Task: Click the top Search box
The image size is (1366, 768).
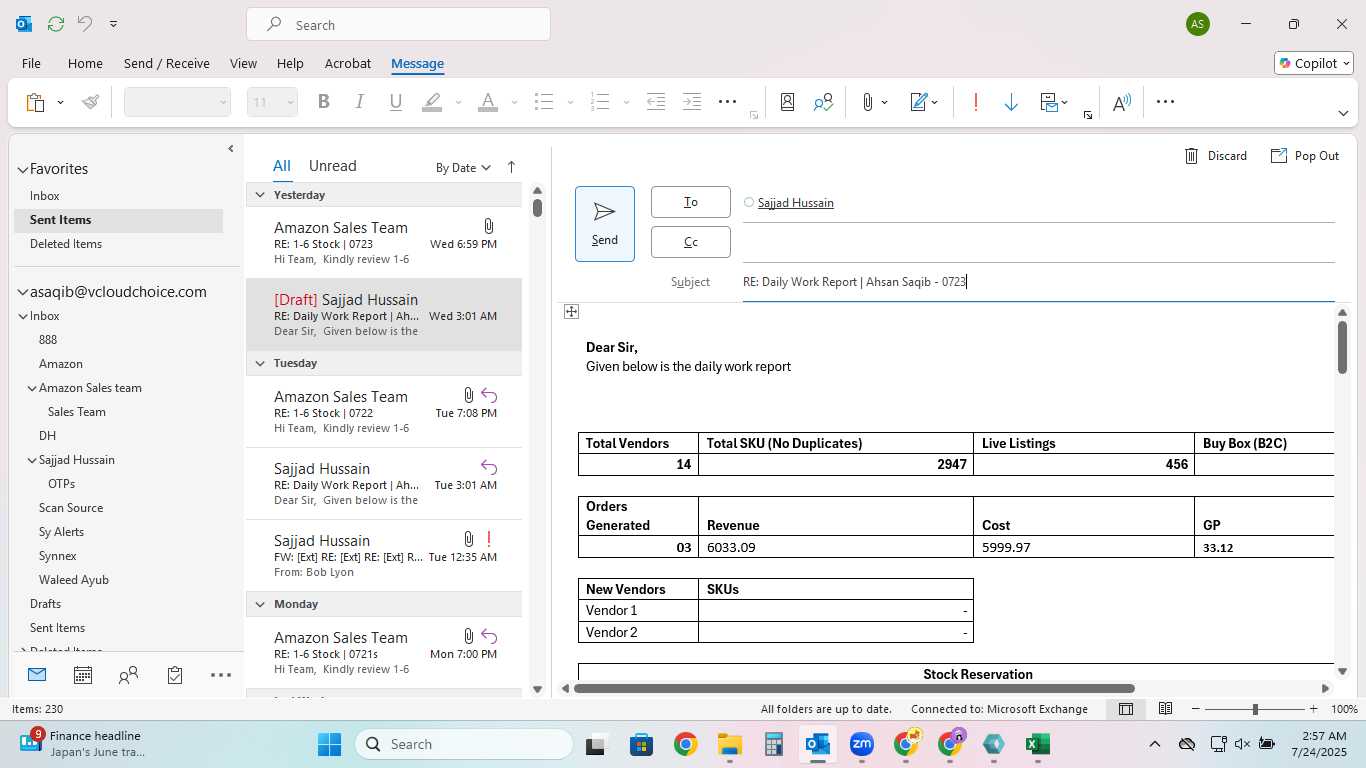Action: pyautogui.click(x=398, y=25)
